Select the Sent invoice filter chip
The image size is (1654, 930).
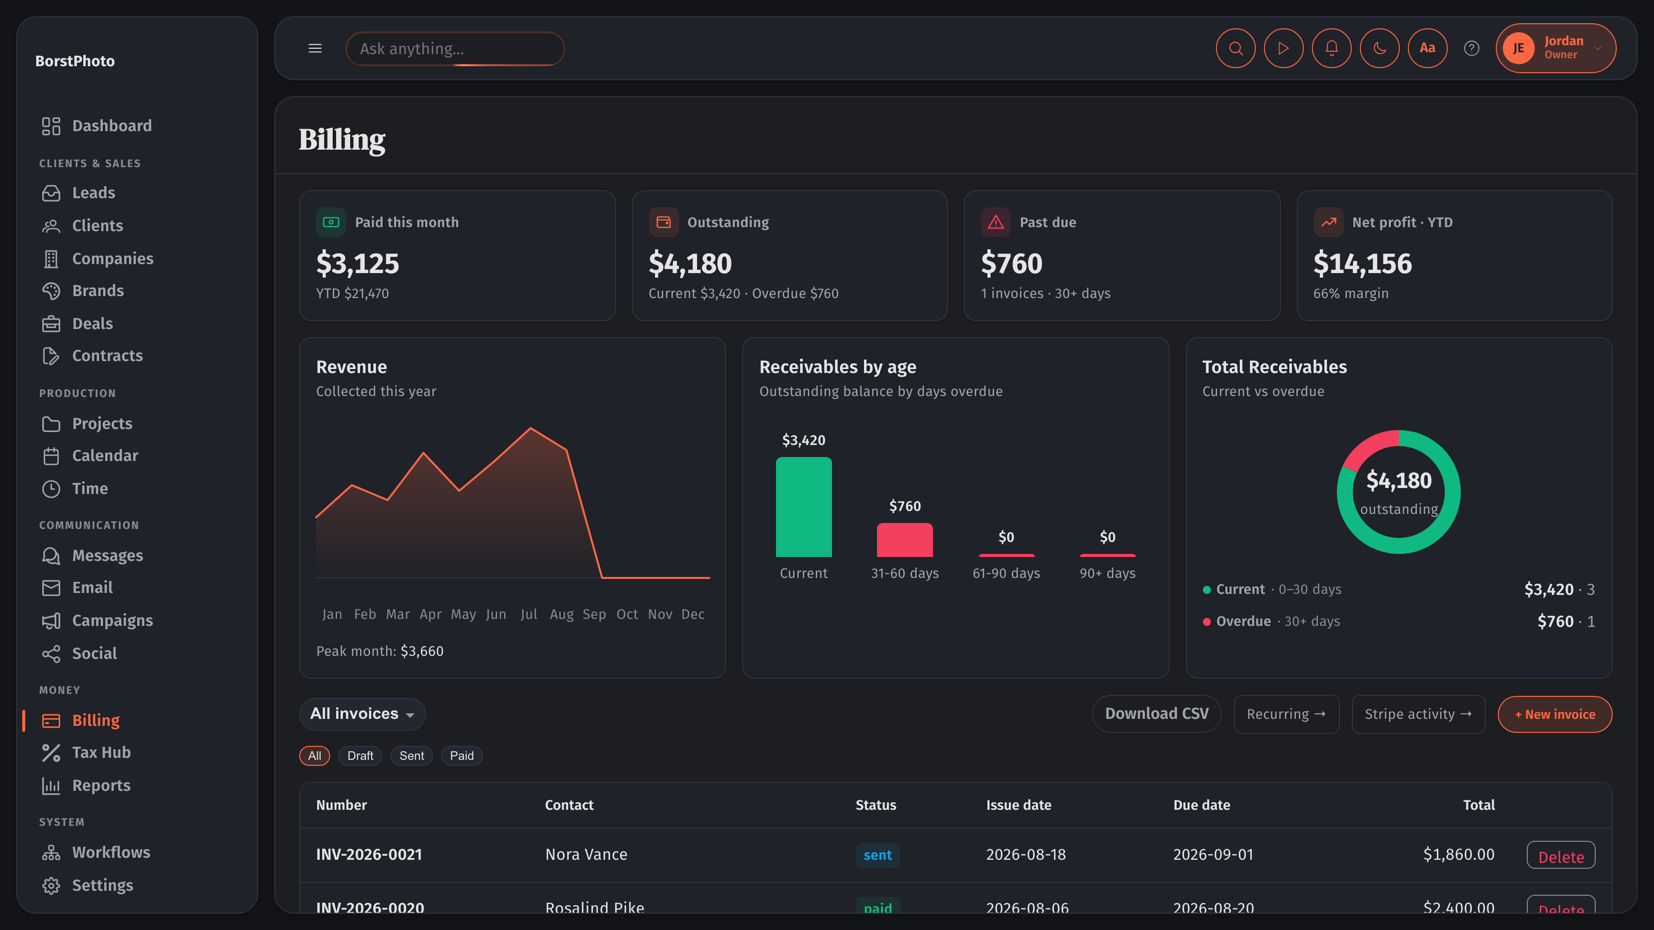(412, 756)
